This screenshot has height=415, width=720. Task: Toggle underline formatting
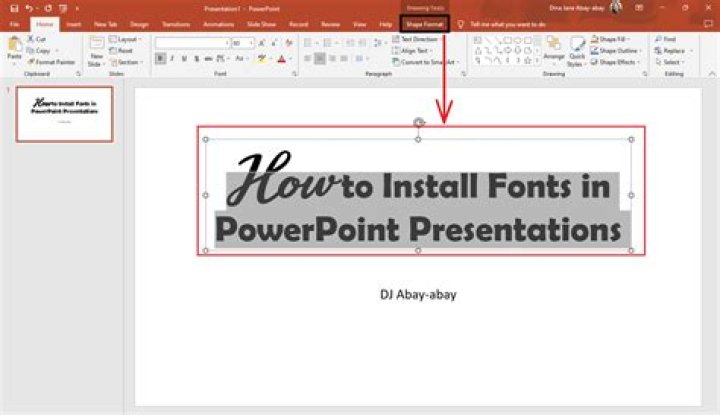point(182,59)
